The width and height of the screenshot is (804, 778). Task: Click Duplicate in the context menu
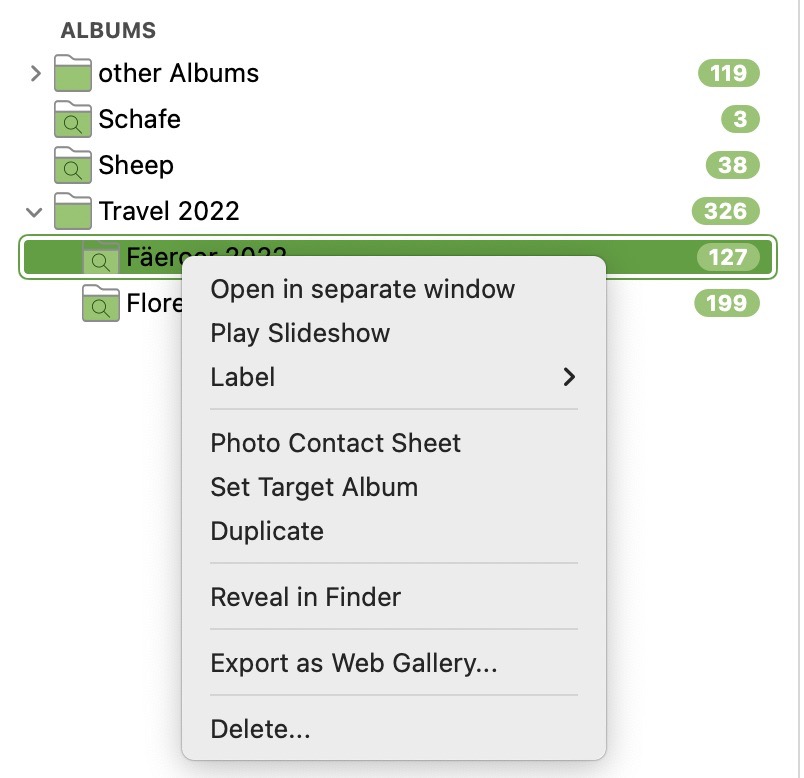coord(267,531)
